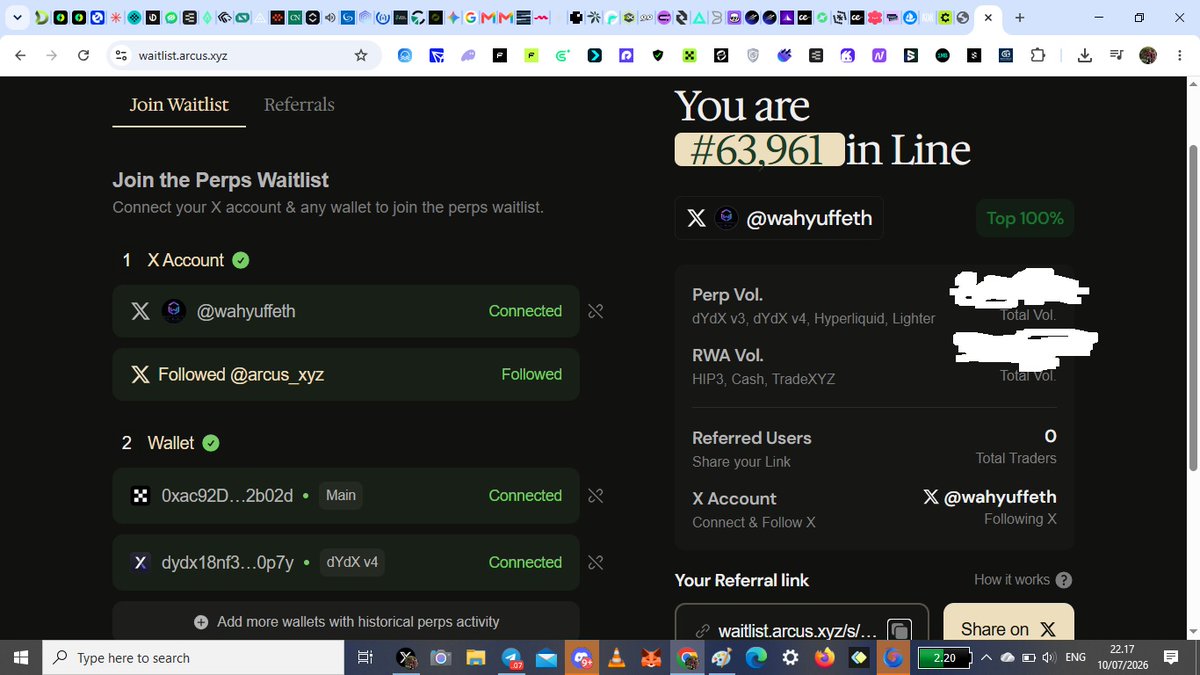Image resolution: width=1200 pixels, height=675 pixels.
Task: Click the Following X text in stats
Action: [1020, 519]
